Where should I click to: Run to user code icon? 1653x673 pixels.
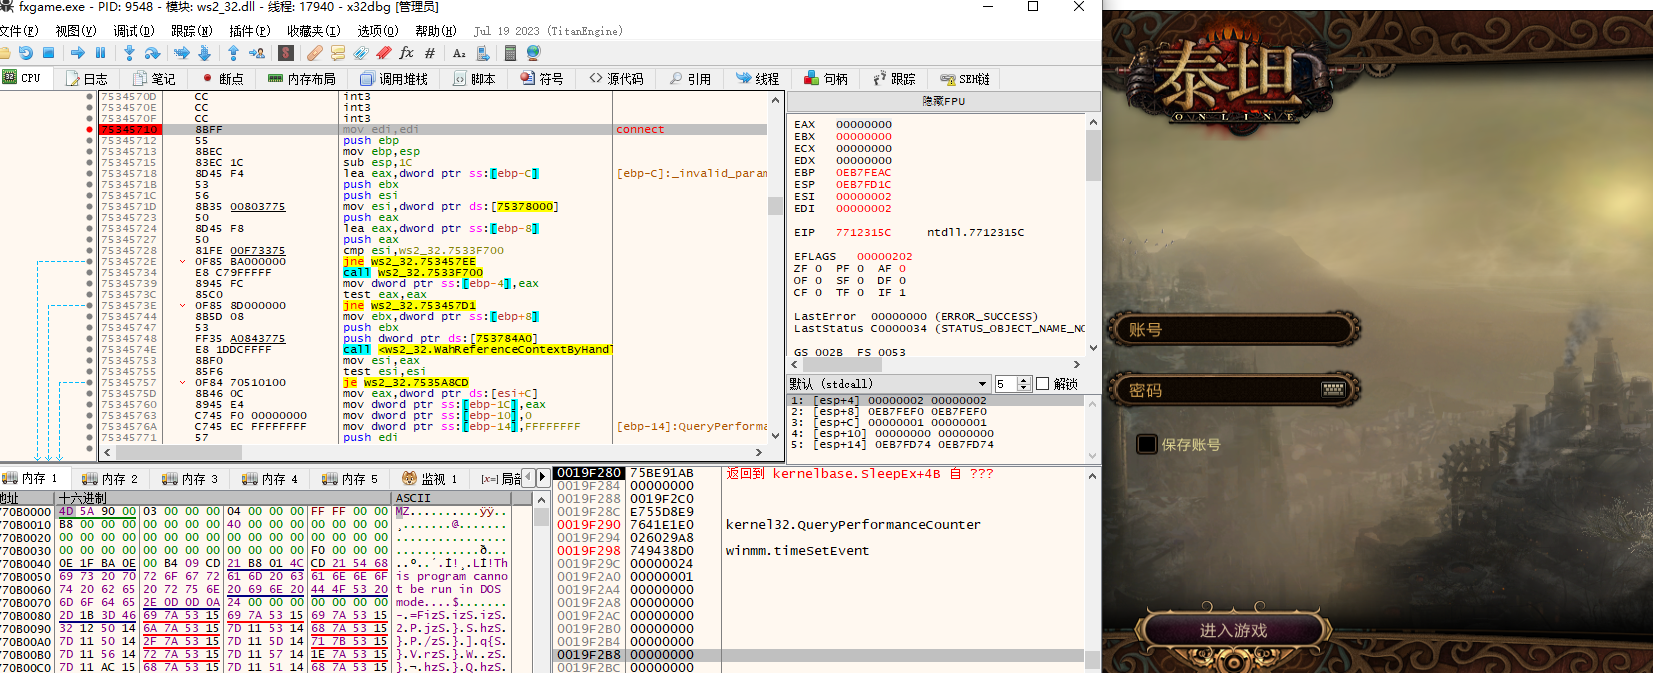tap(257, 53)
